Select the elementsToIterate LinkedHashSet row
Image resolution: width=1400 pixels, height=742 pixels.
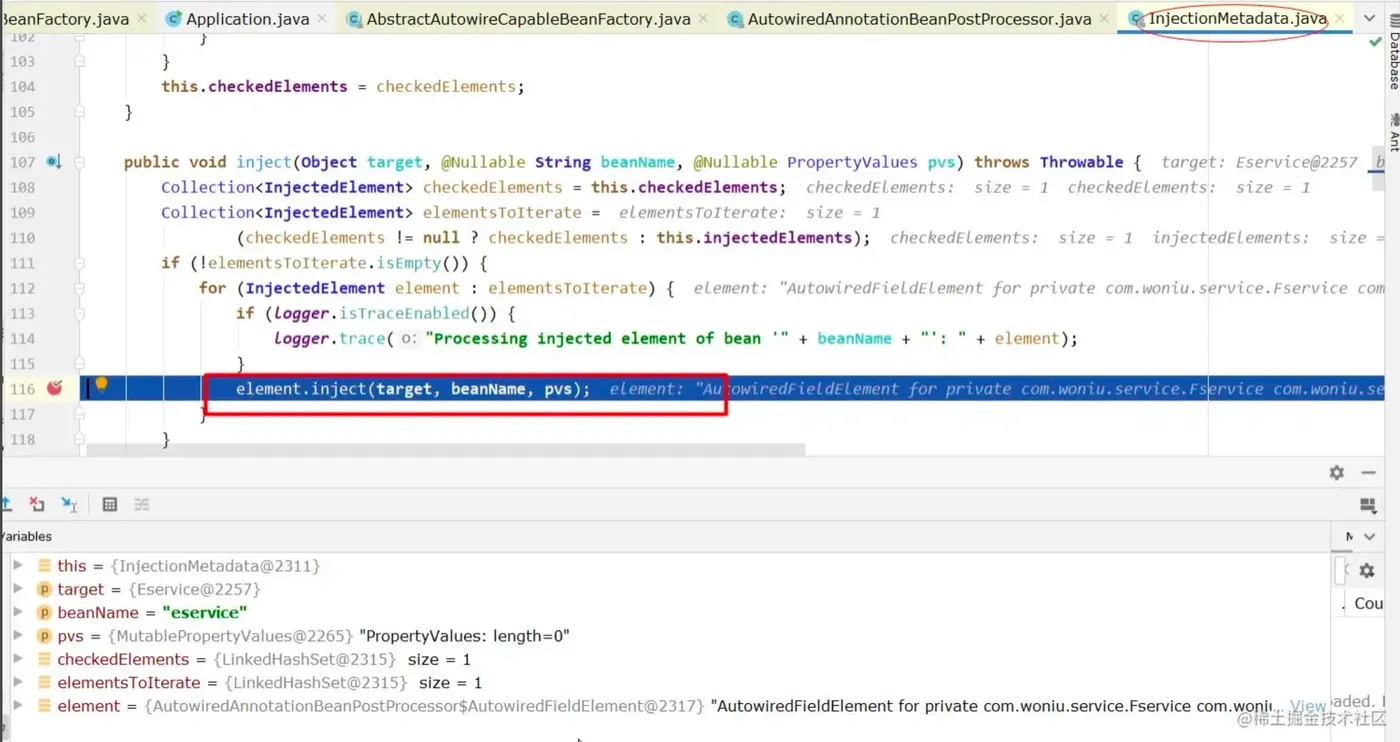click(665, 682)
